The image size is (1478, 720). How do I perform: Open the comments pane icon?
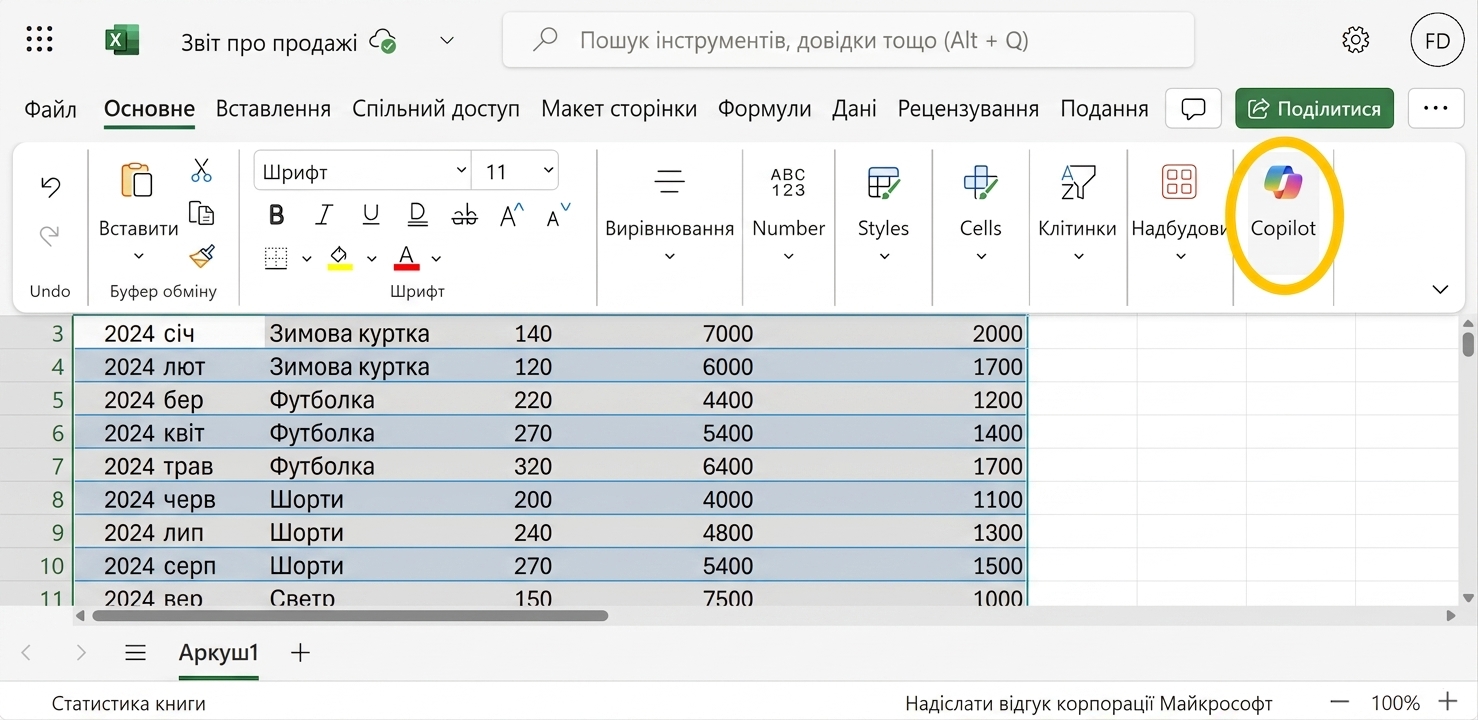click(1194, 108)
